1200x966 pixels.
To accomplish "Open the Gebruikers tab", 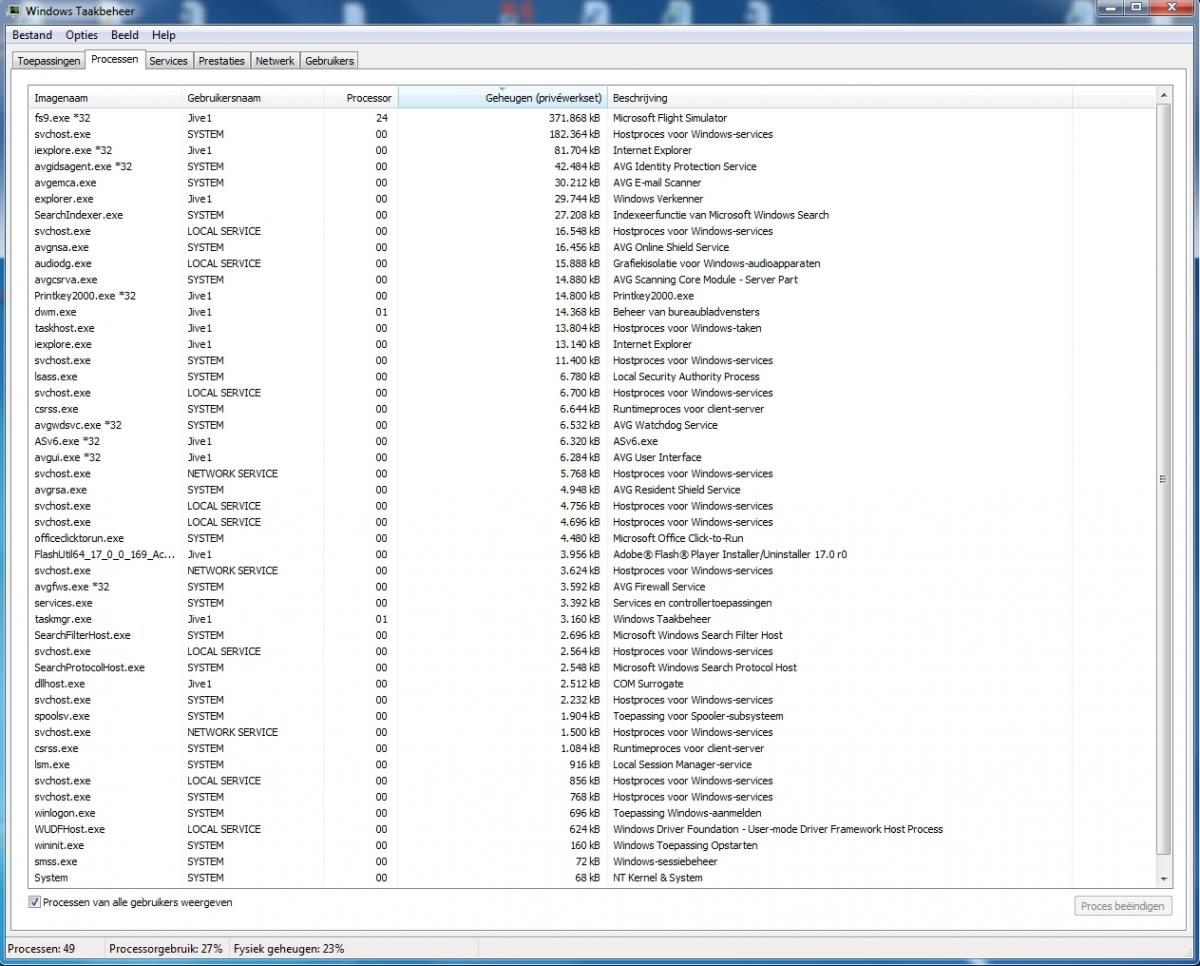I will pyautogui.click(x=329, y=61).
